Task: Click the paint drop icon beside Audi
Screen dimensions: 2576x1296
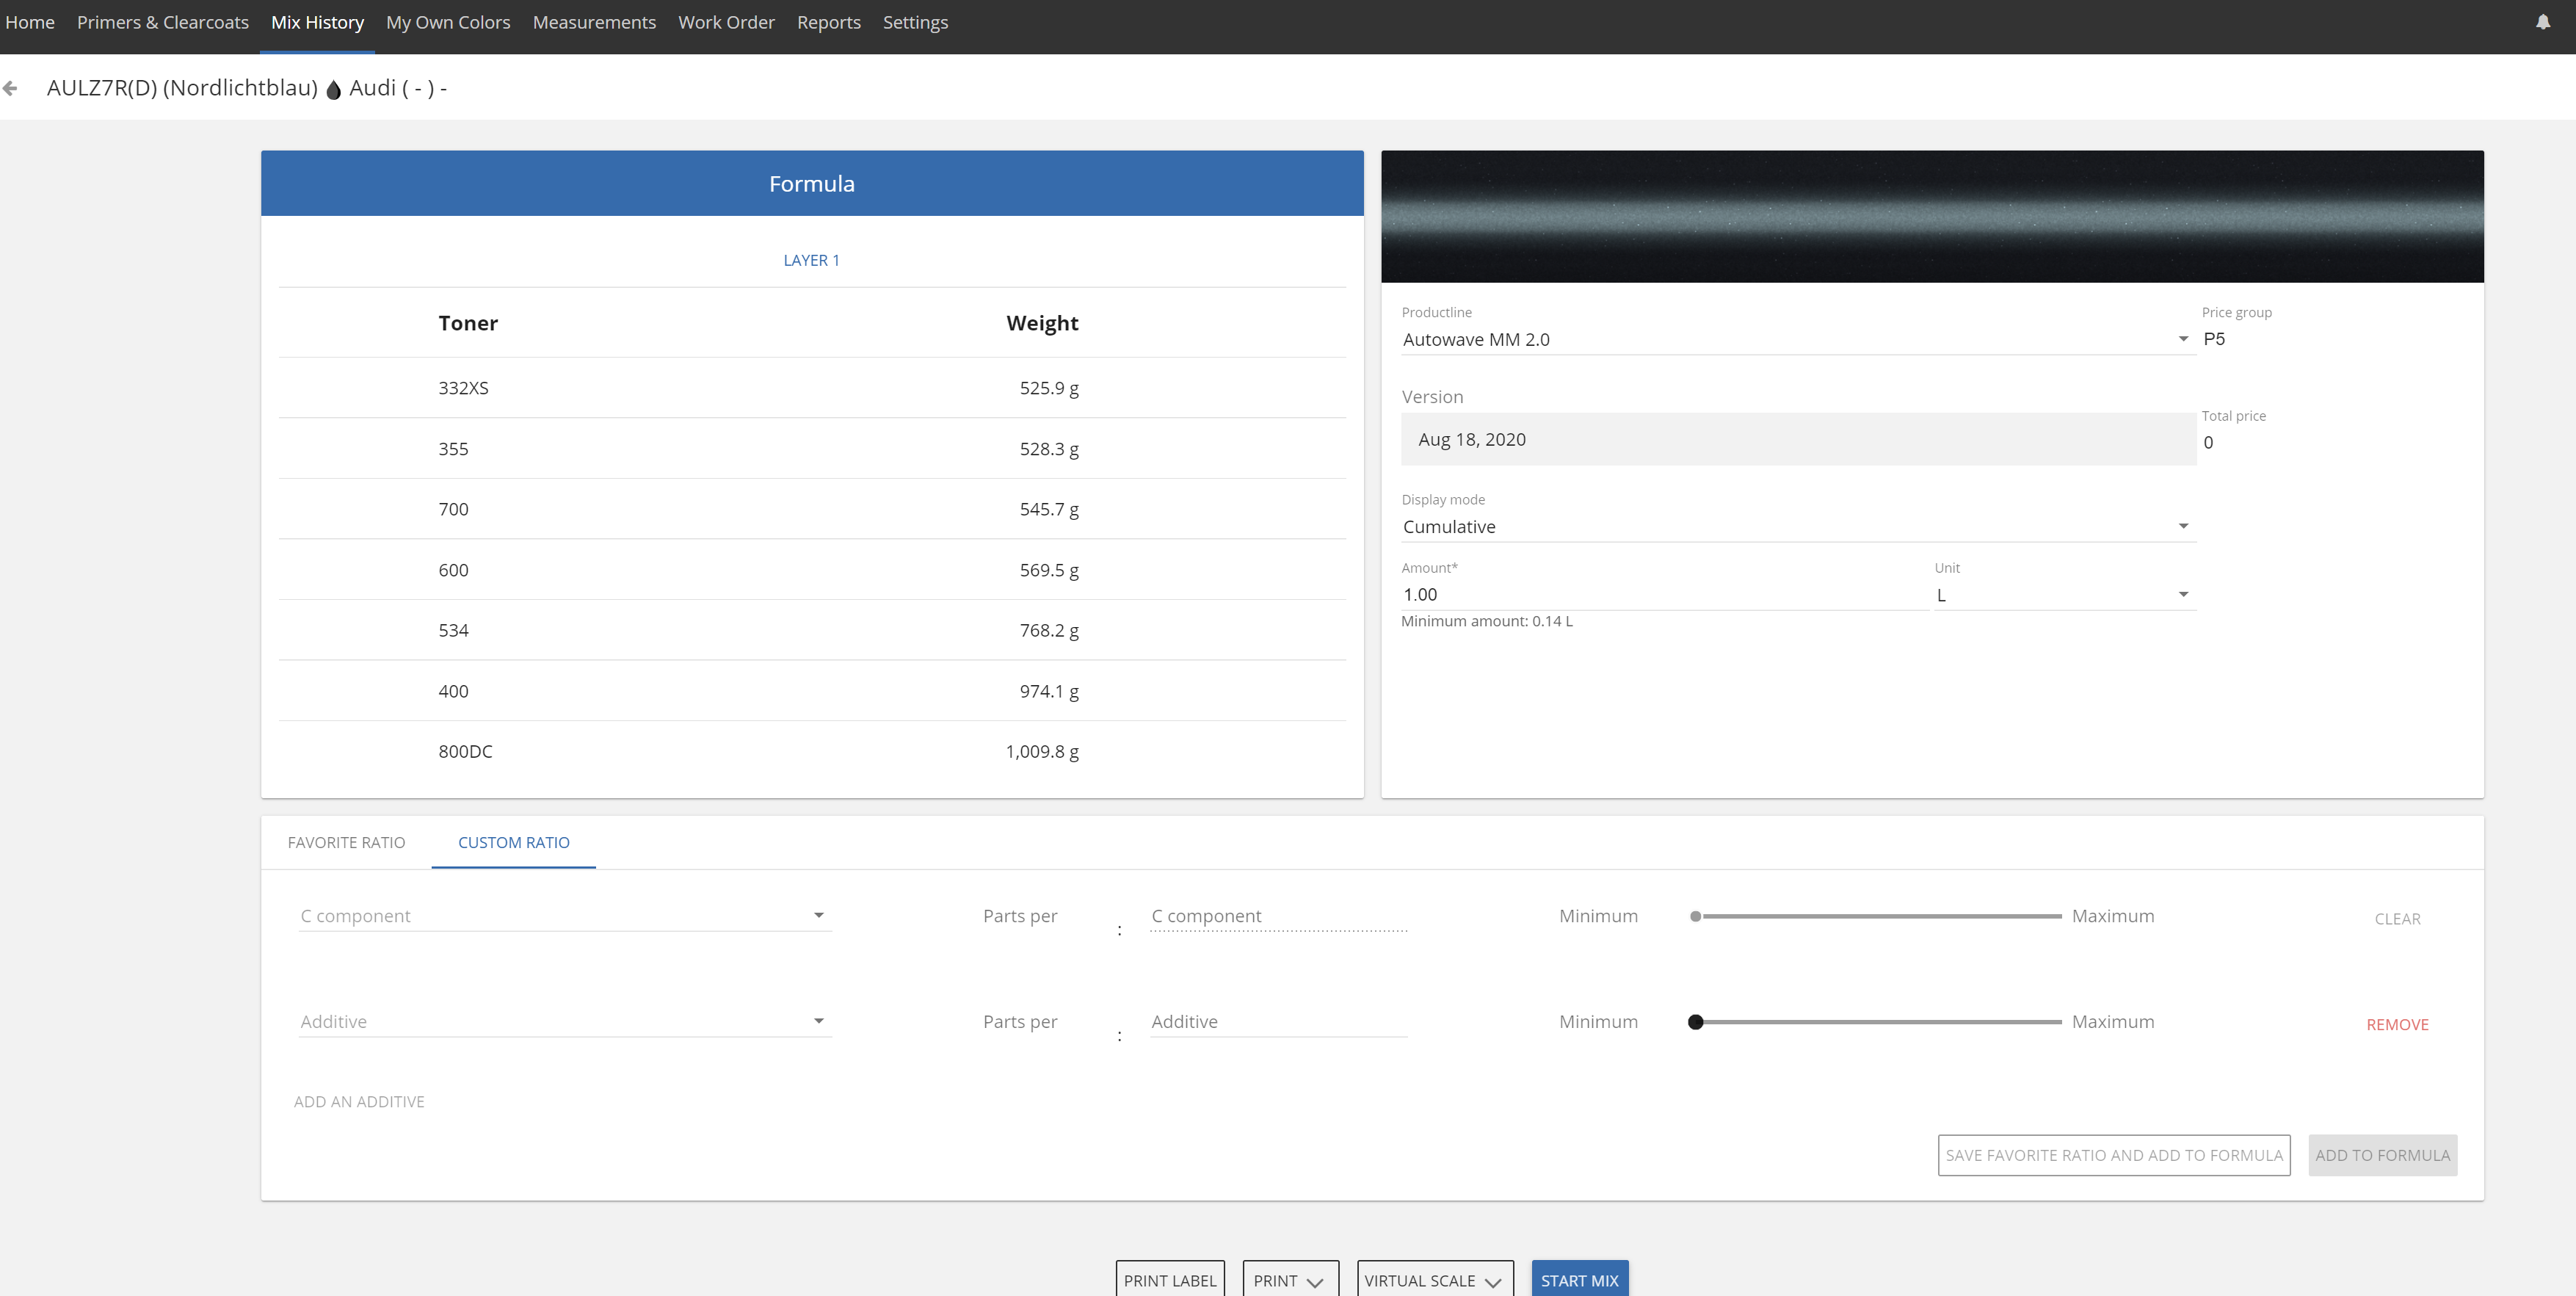Action: (x=334, y=89)
